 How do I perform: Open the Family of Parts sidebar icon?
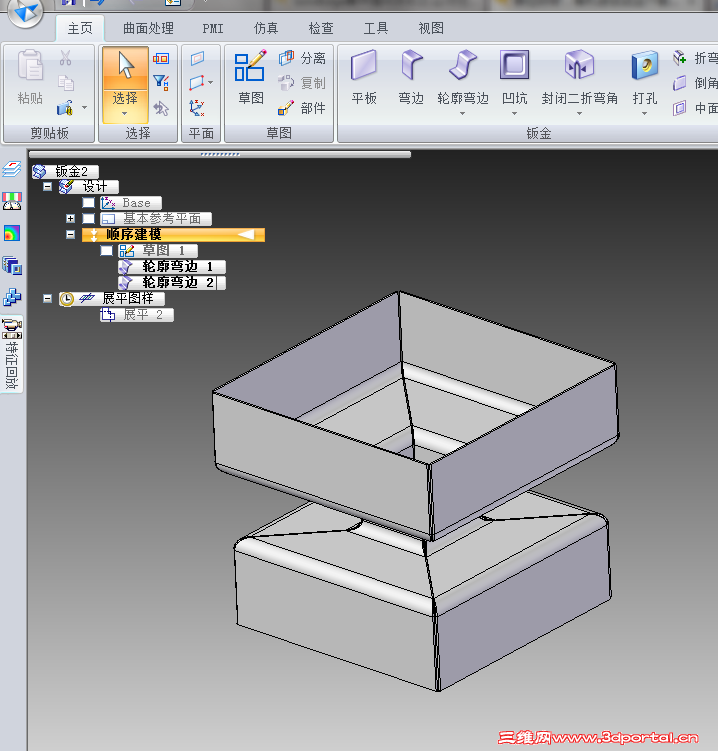click(x=12, y=297)
